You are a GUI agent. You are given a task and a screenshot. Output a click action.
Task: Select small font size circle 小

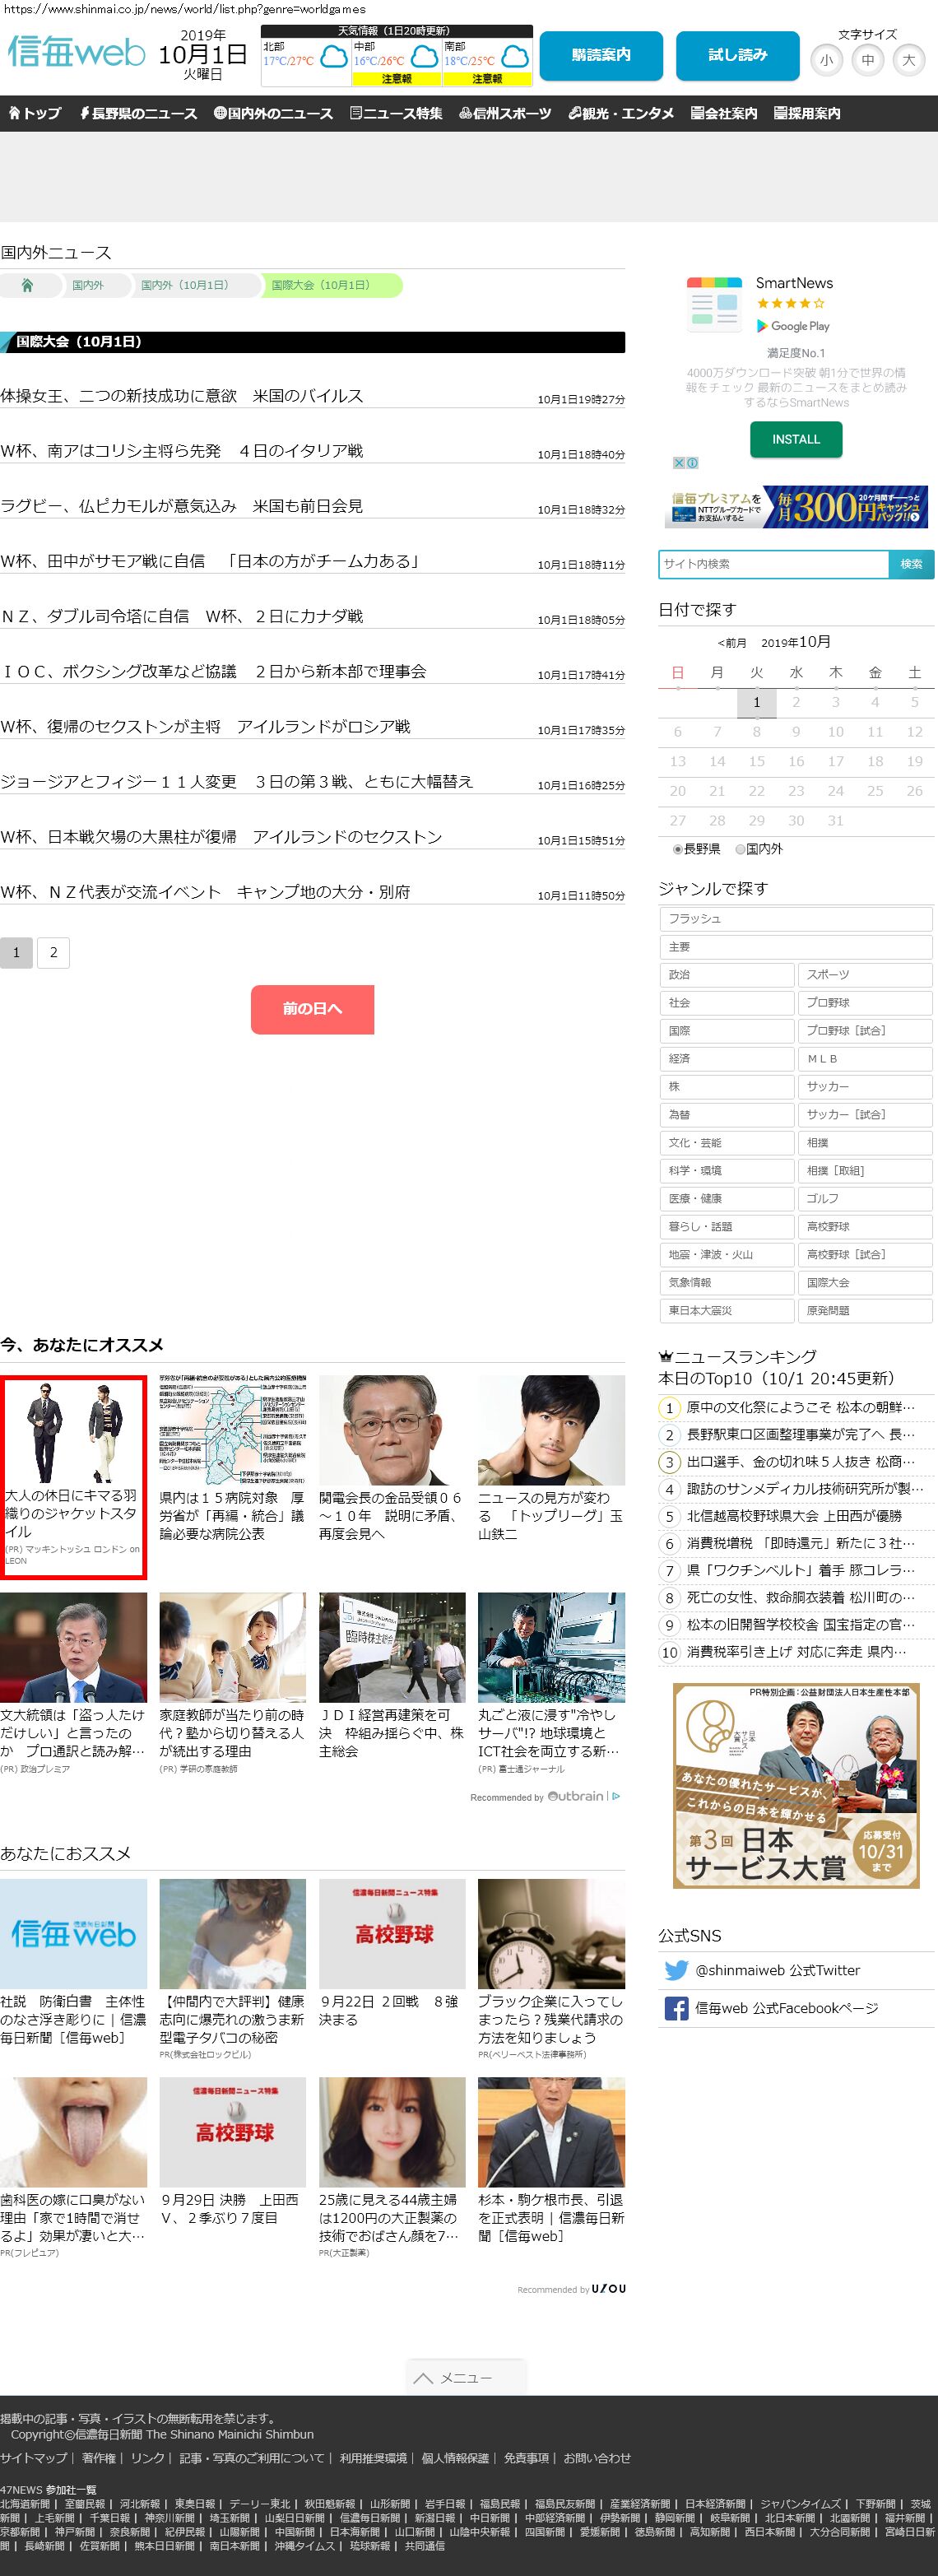click(x=826, y=60)
